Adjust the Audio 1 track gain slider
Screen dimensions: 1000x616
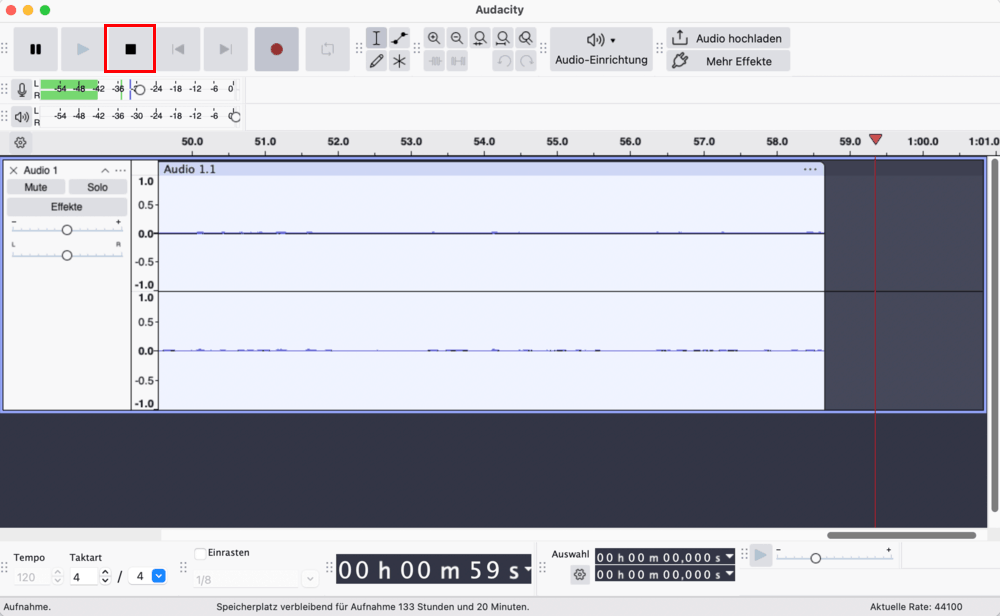point(67,230)
